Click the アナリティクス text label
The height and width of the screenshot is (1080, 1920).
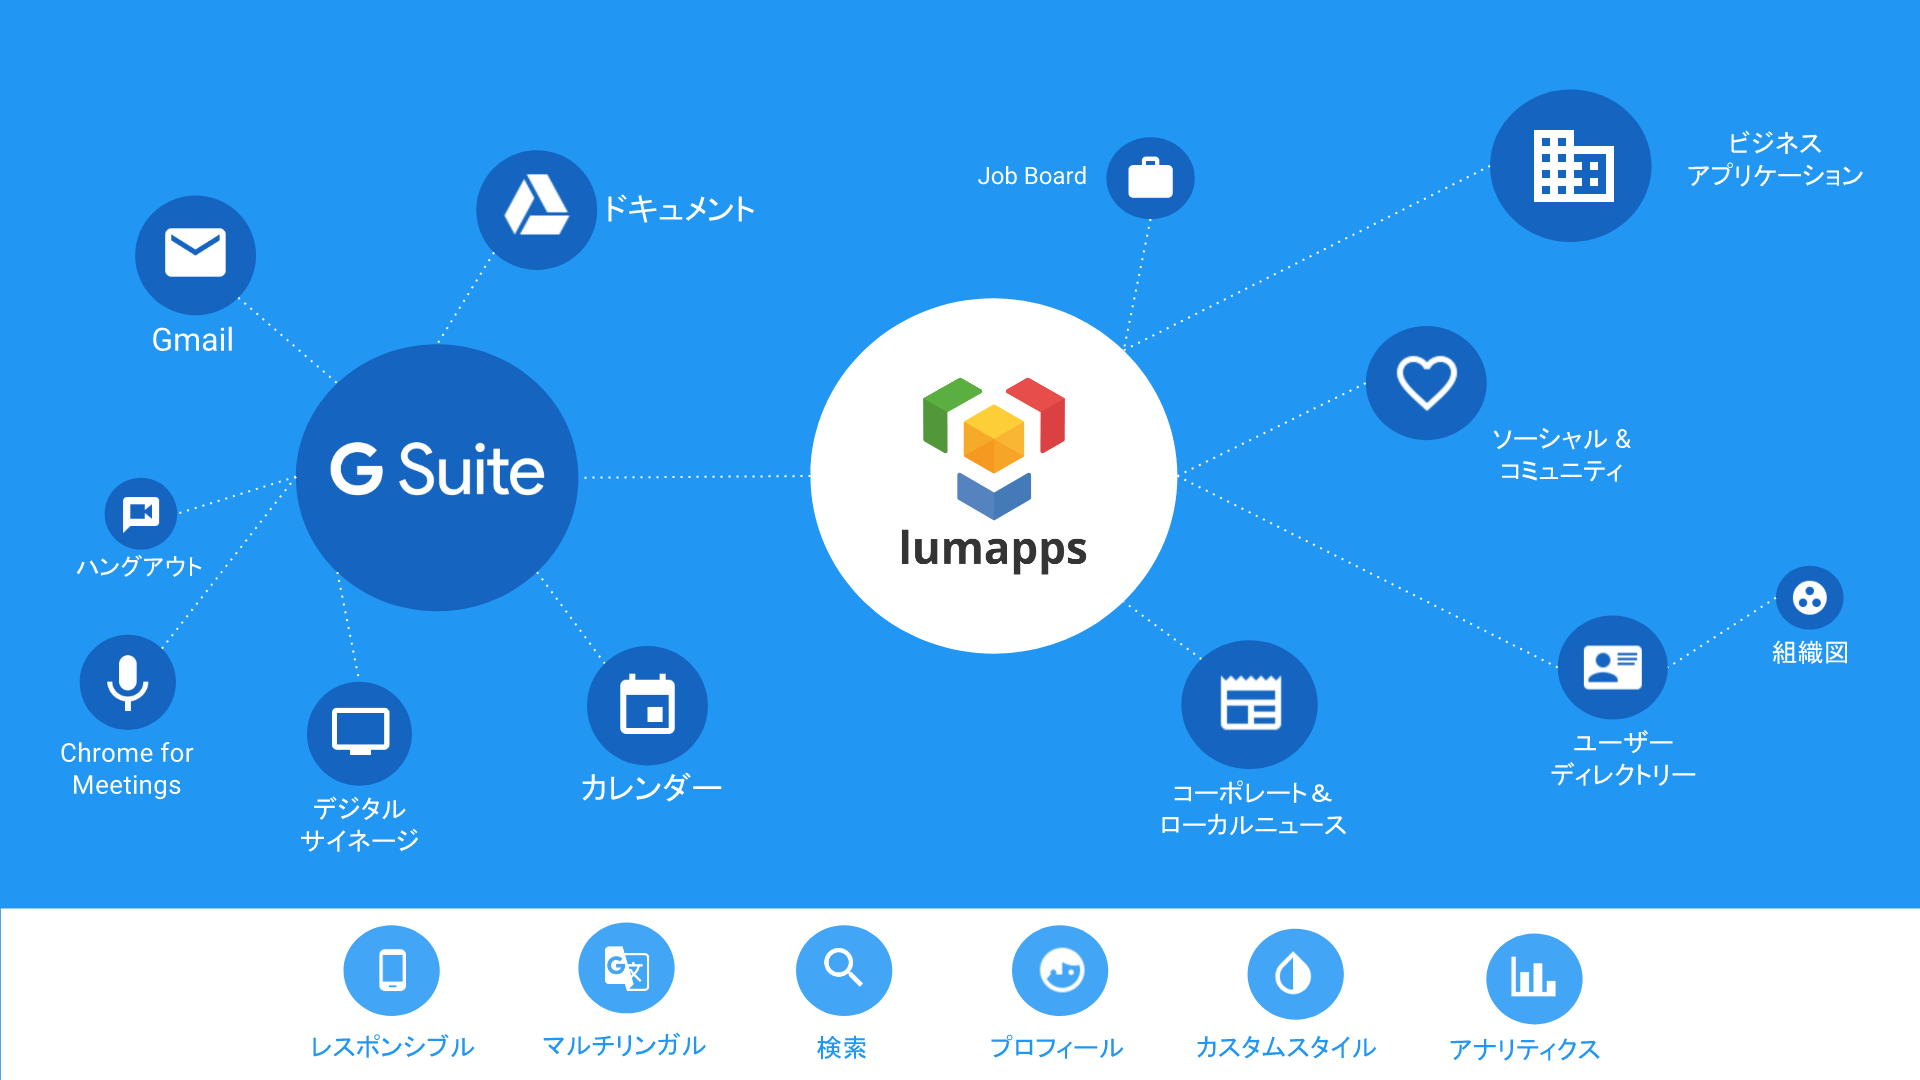[x=1525, y=1049]
